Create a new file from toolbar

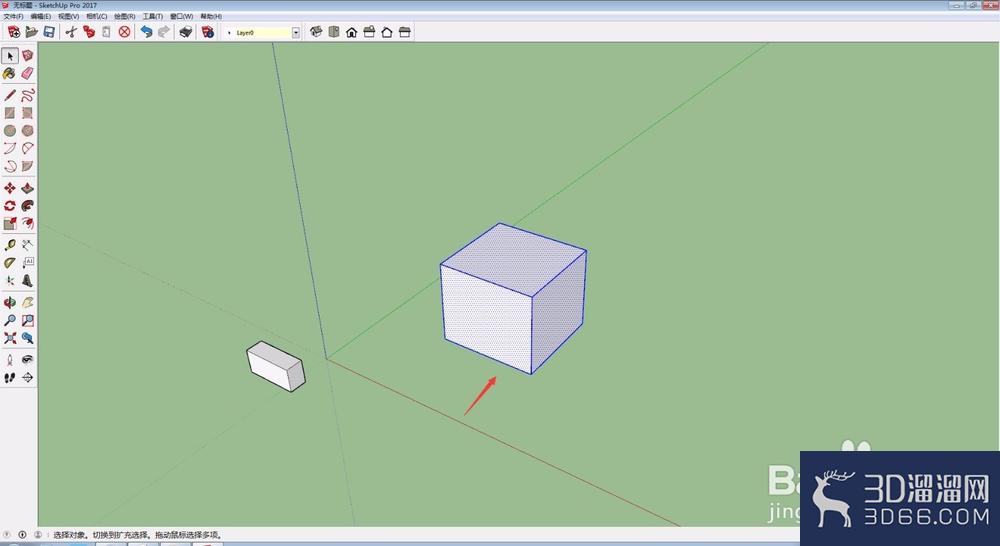pos(13,32)
